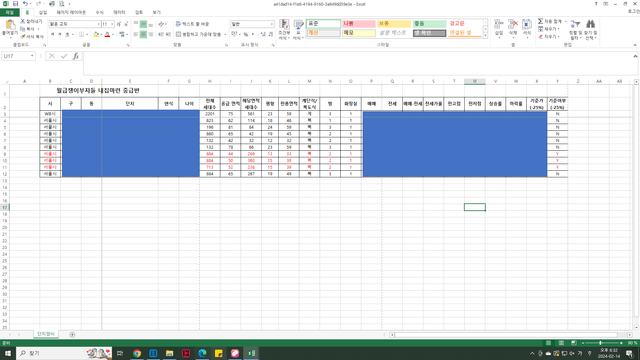Screen dimensions: 640x360
Task: Switch to Page Layout view in status bar
Action: (x=561, y=343)
